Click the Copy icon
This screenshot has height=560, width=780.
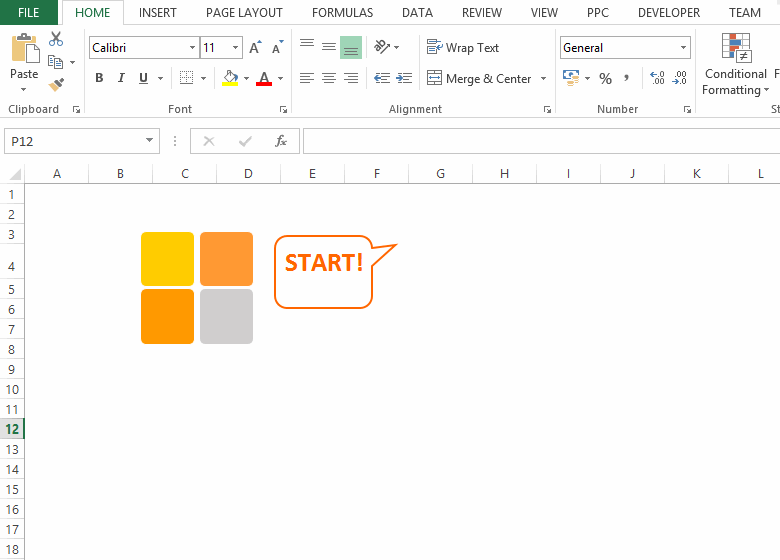point(56,62)
